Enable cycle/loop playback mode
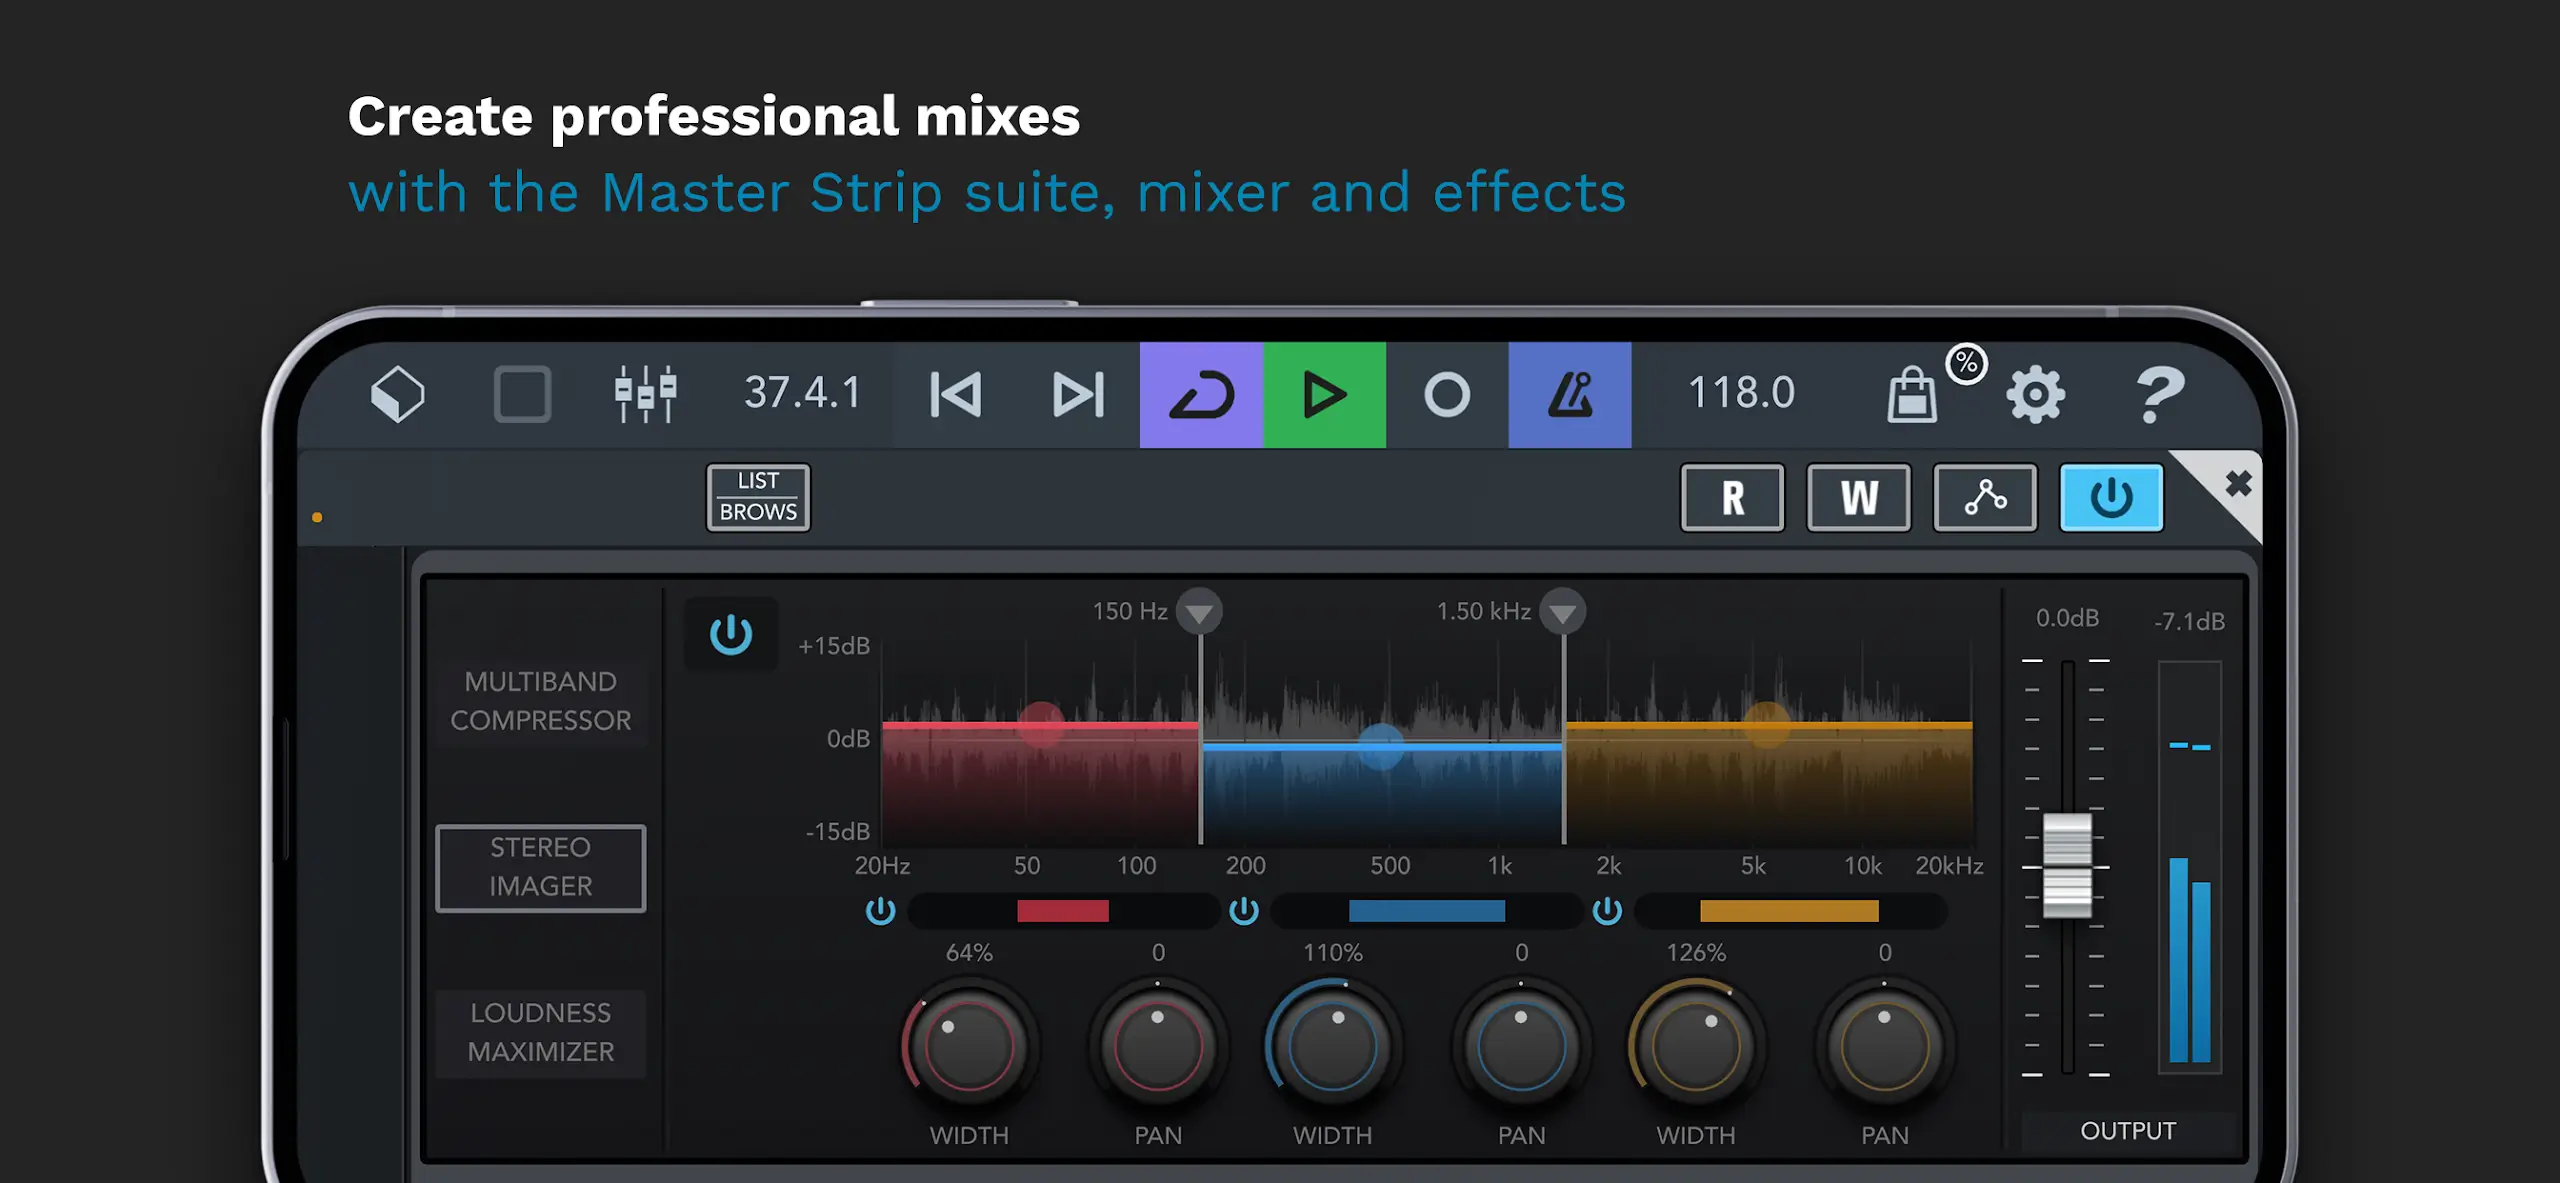 [1203, 393]
